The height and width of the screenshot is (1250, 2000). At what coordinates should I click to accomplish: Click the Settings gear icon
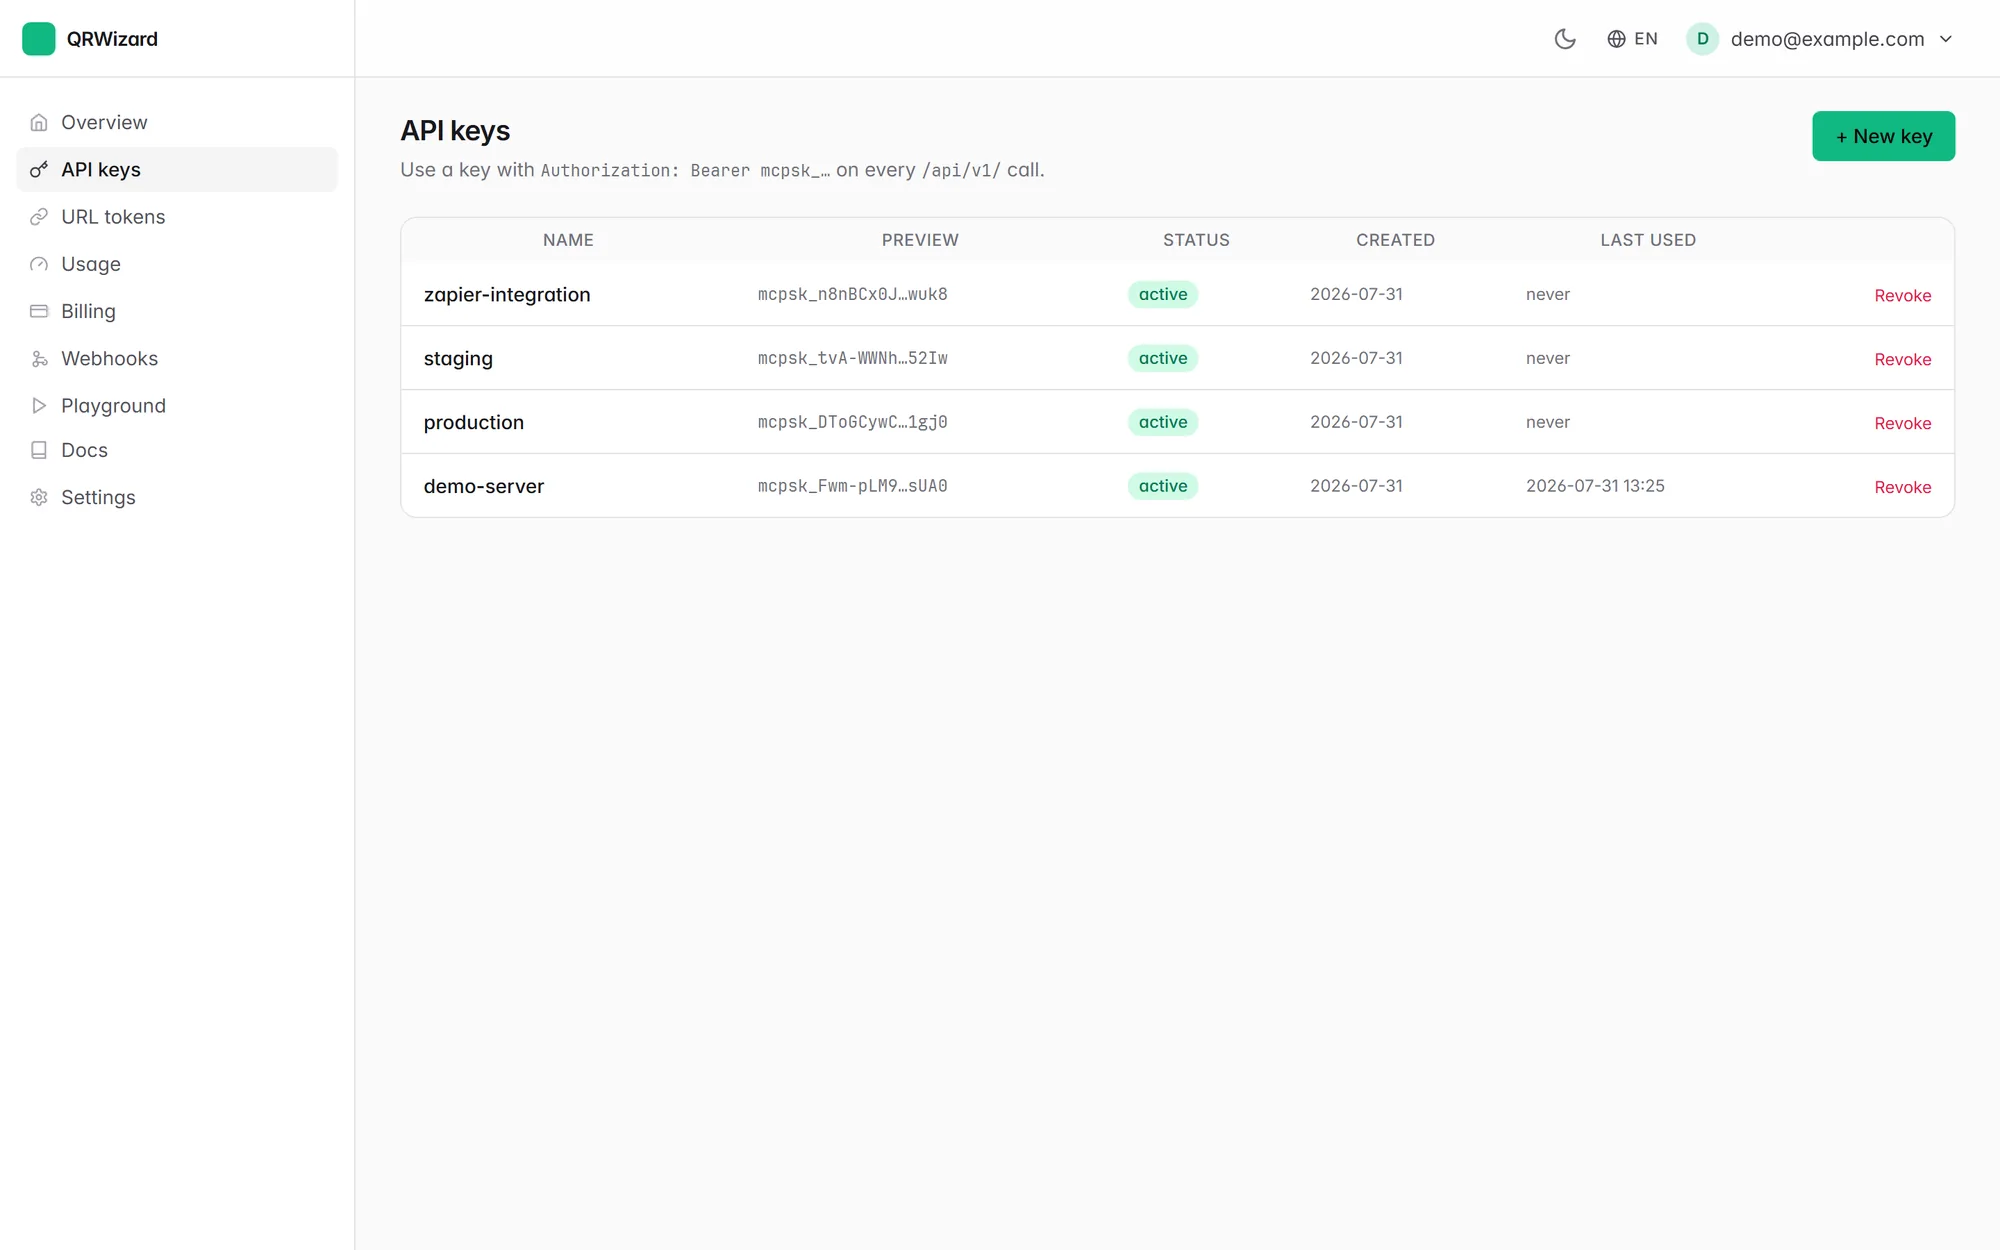tap(39, 497)
